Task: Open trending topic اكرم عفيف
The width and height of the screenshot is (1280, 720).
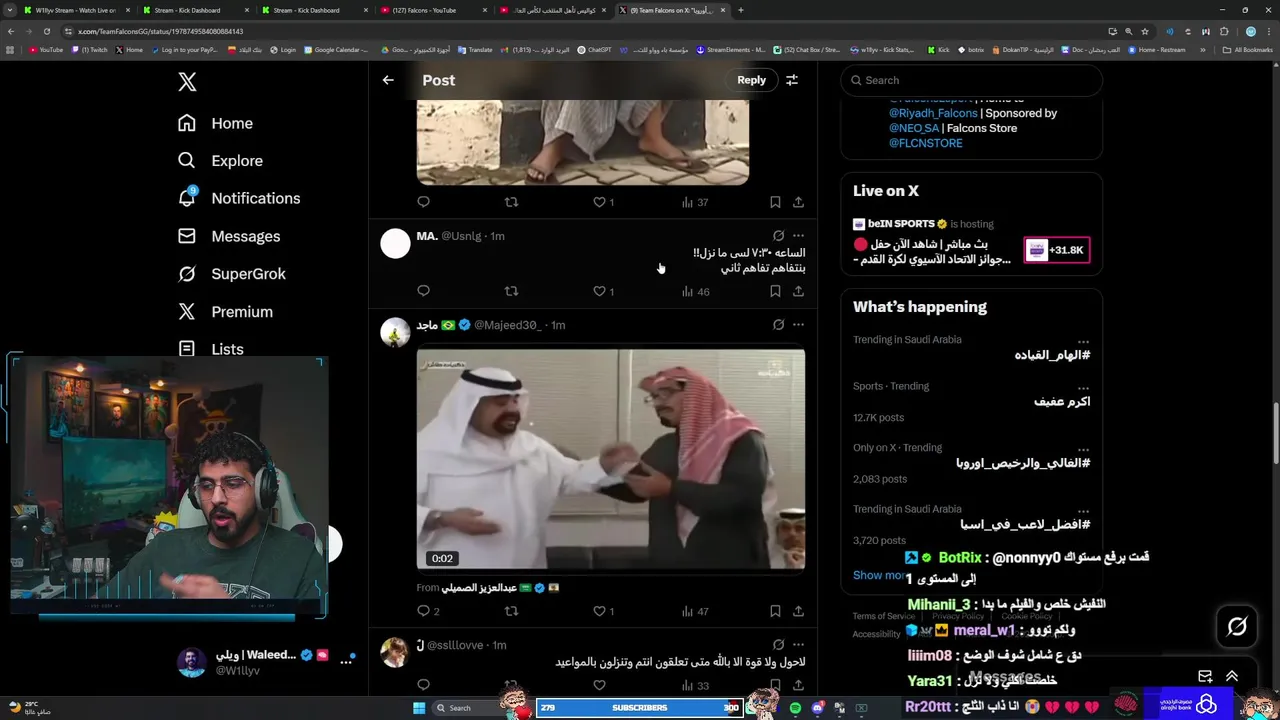Action: 1062,401
